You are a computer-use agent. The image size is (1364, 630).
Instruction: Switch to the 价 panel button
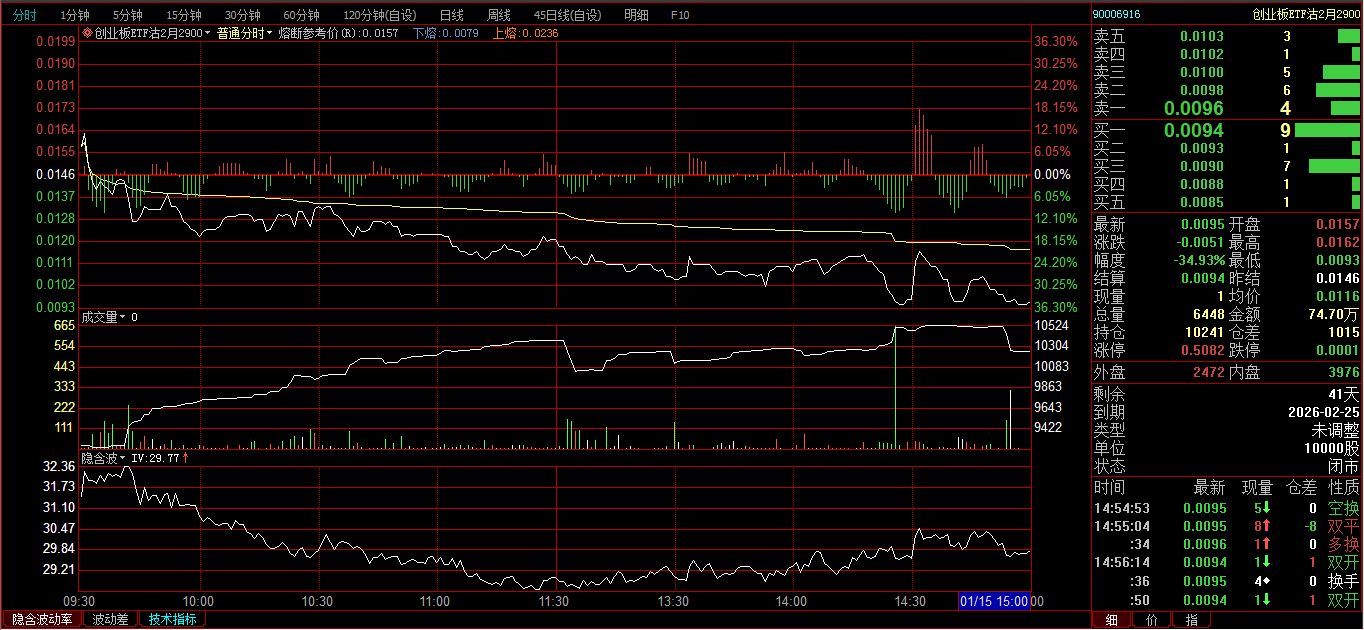1151,620
